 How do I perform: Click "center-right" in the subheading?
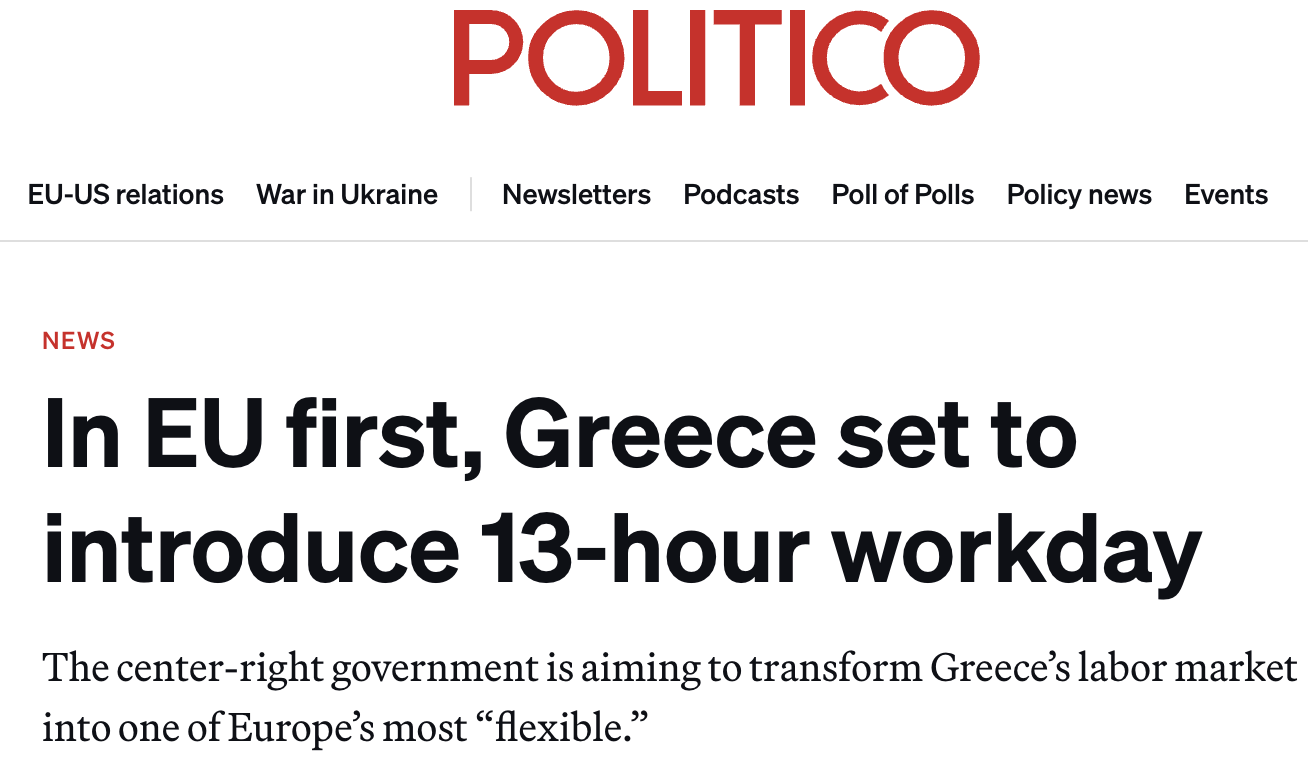[219, 669]
